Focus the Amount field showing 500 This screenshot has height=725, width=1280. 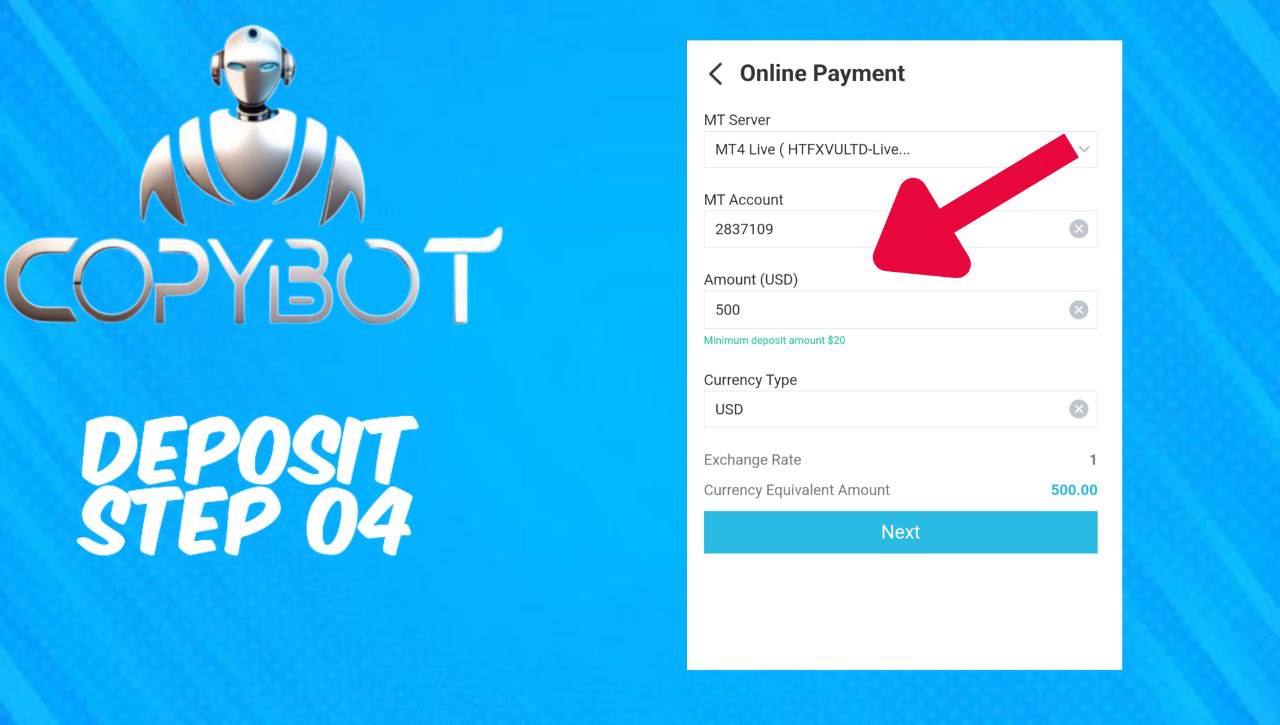pyautogui.click(x=900, y=310)
